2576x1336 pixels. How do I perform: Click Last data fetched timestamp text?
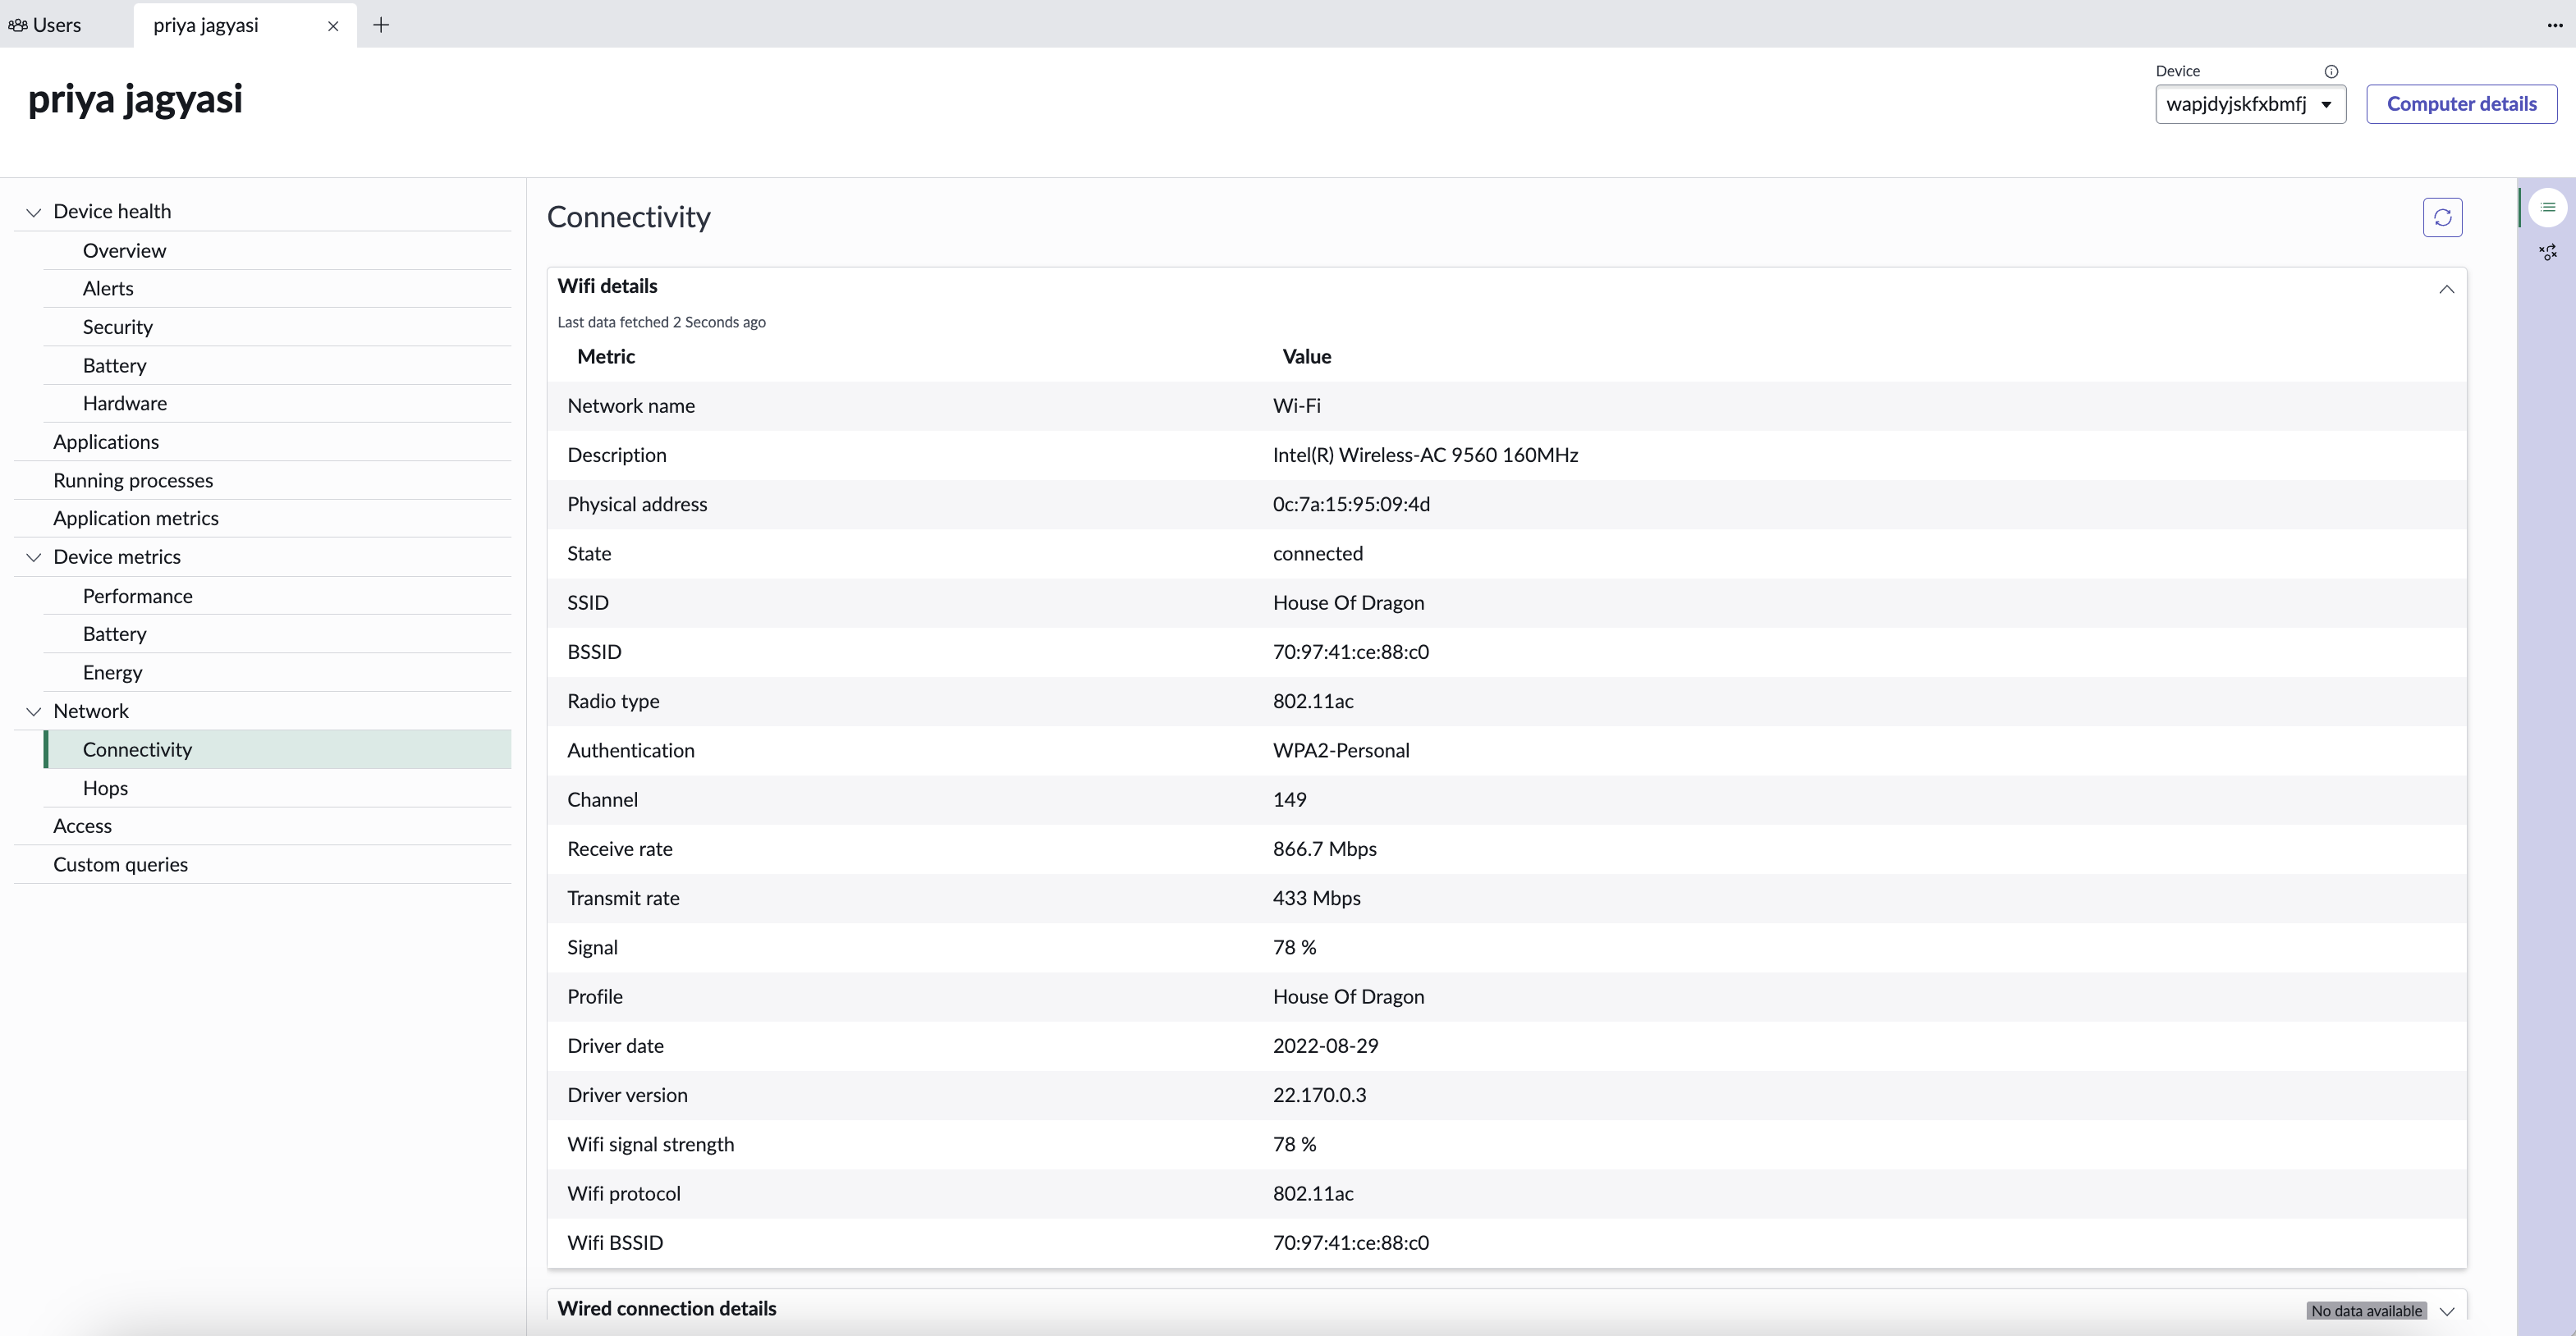661,322
